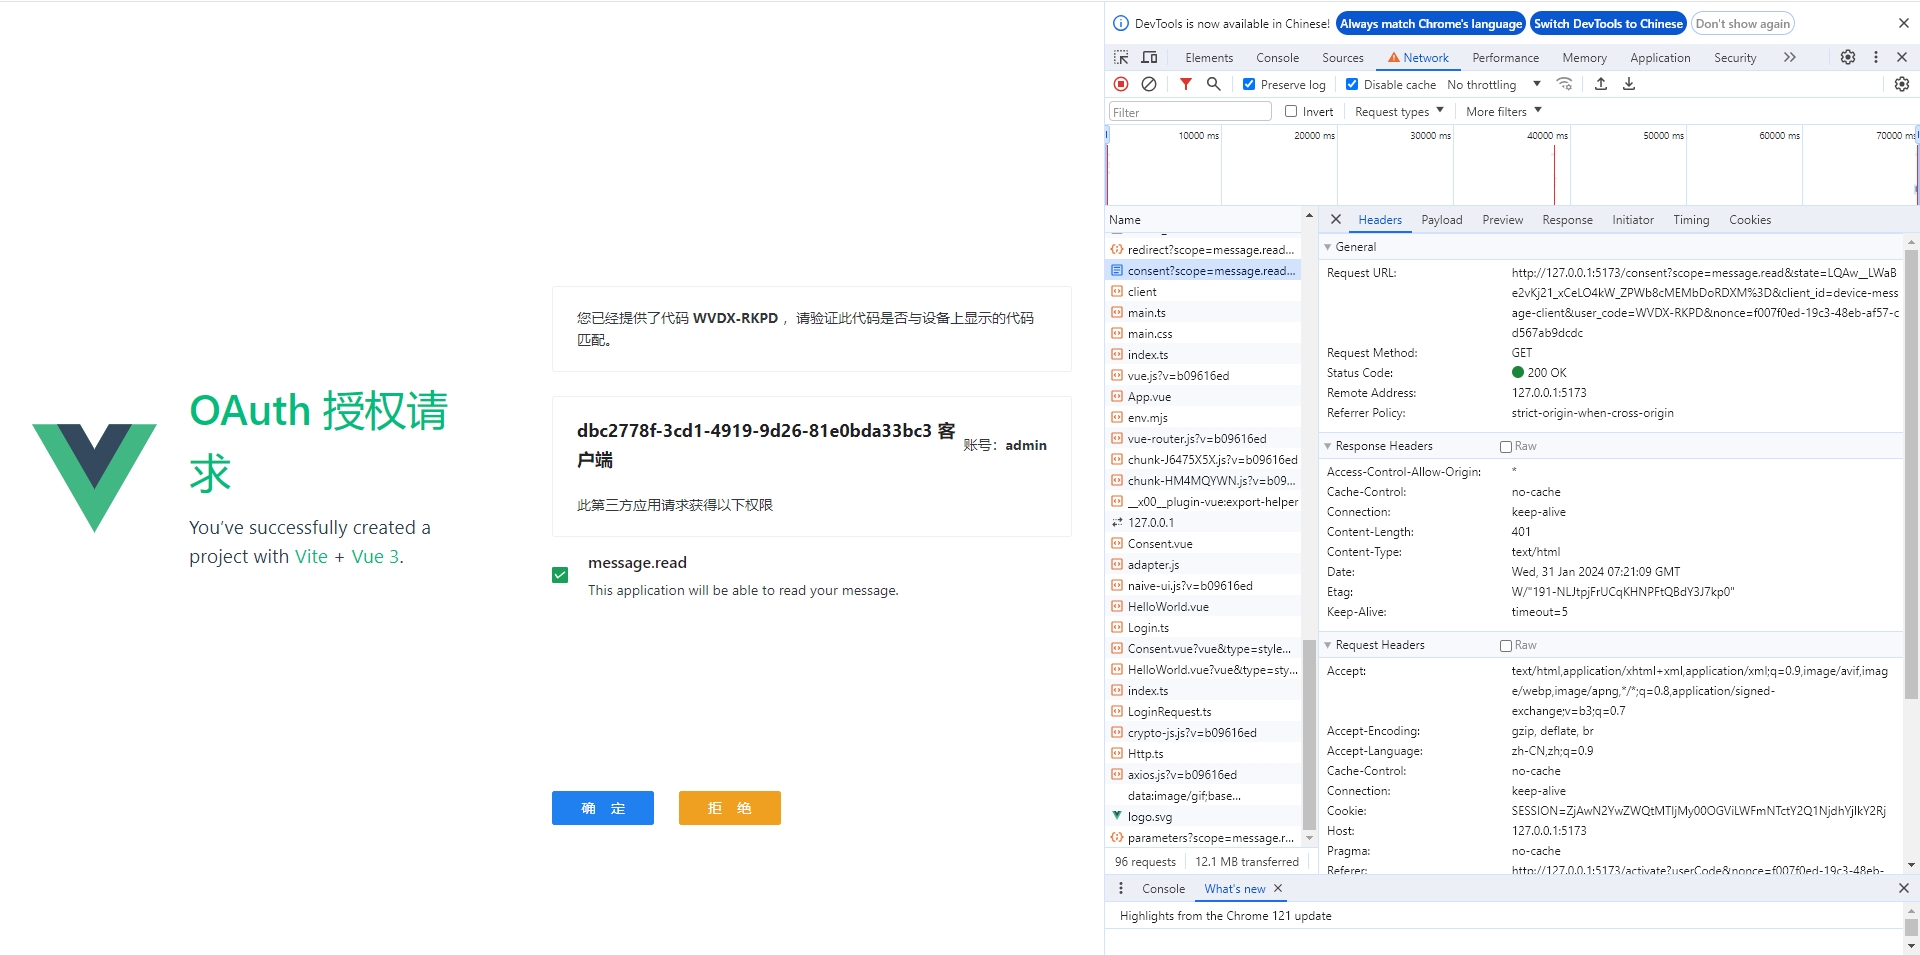
Task: Clear the network log
Action: click(1149, 84)
